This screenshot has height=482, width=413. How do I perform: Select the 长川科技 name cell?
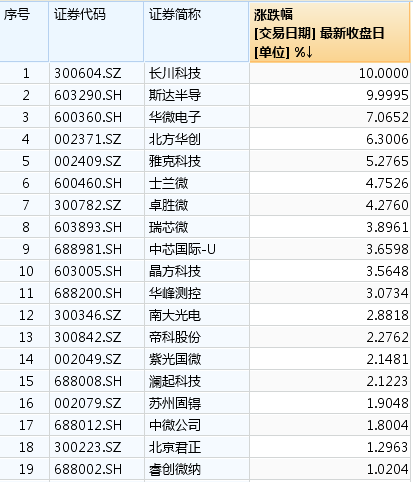coord(175,73)
